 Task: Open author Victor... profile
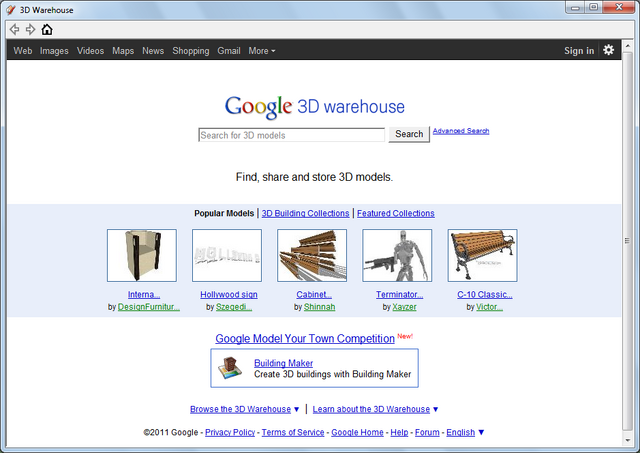click(489, 307)
